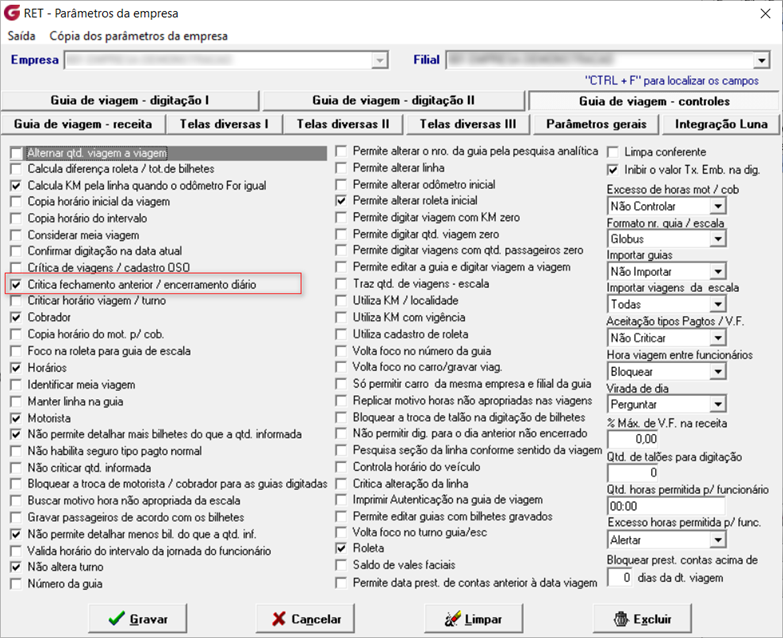Click the Globus app icon in title bar

coord(11,13)
